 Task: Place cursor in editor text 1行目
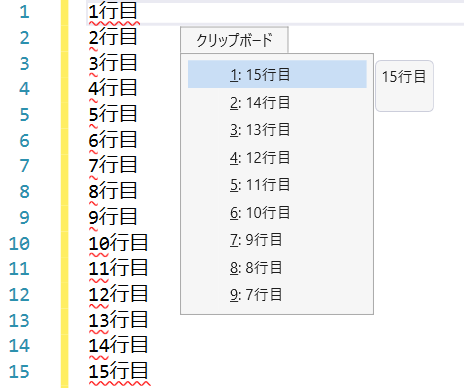pos(113,11)
